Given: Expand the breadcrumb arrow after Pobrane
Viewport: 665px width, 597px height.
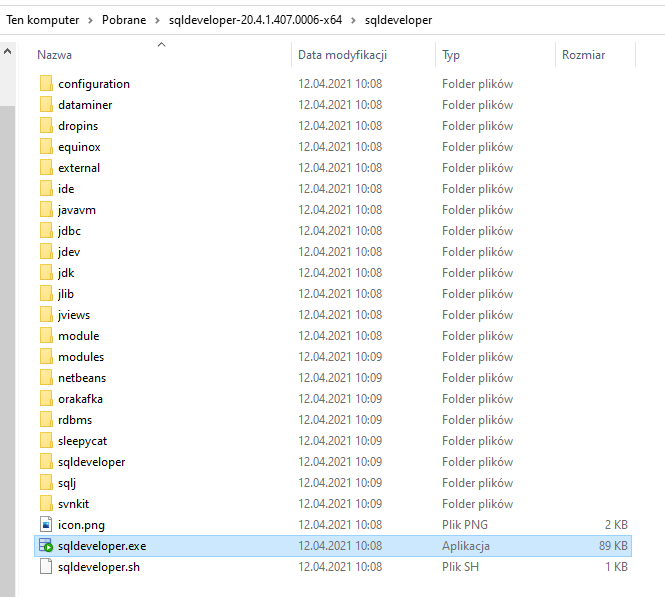Looking at the screenshot, I should 159,20.
